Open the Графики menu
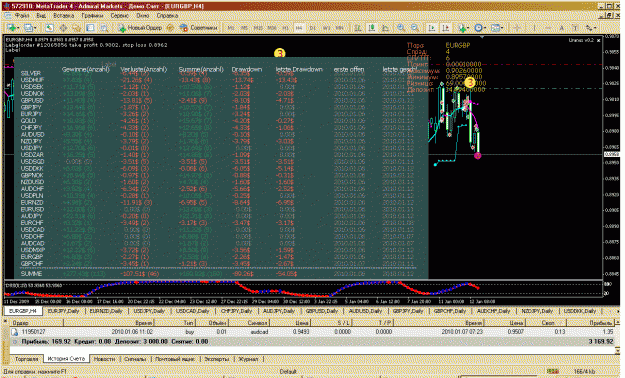The width and height of the screenshot is (625, 378). click(92, 16)
